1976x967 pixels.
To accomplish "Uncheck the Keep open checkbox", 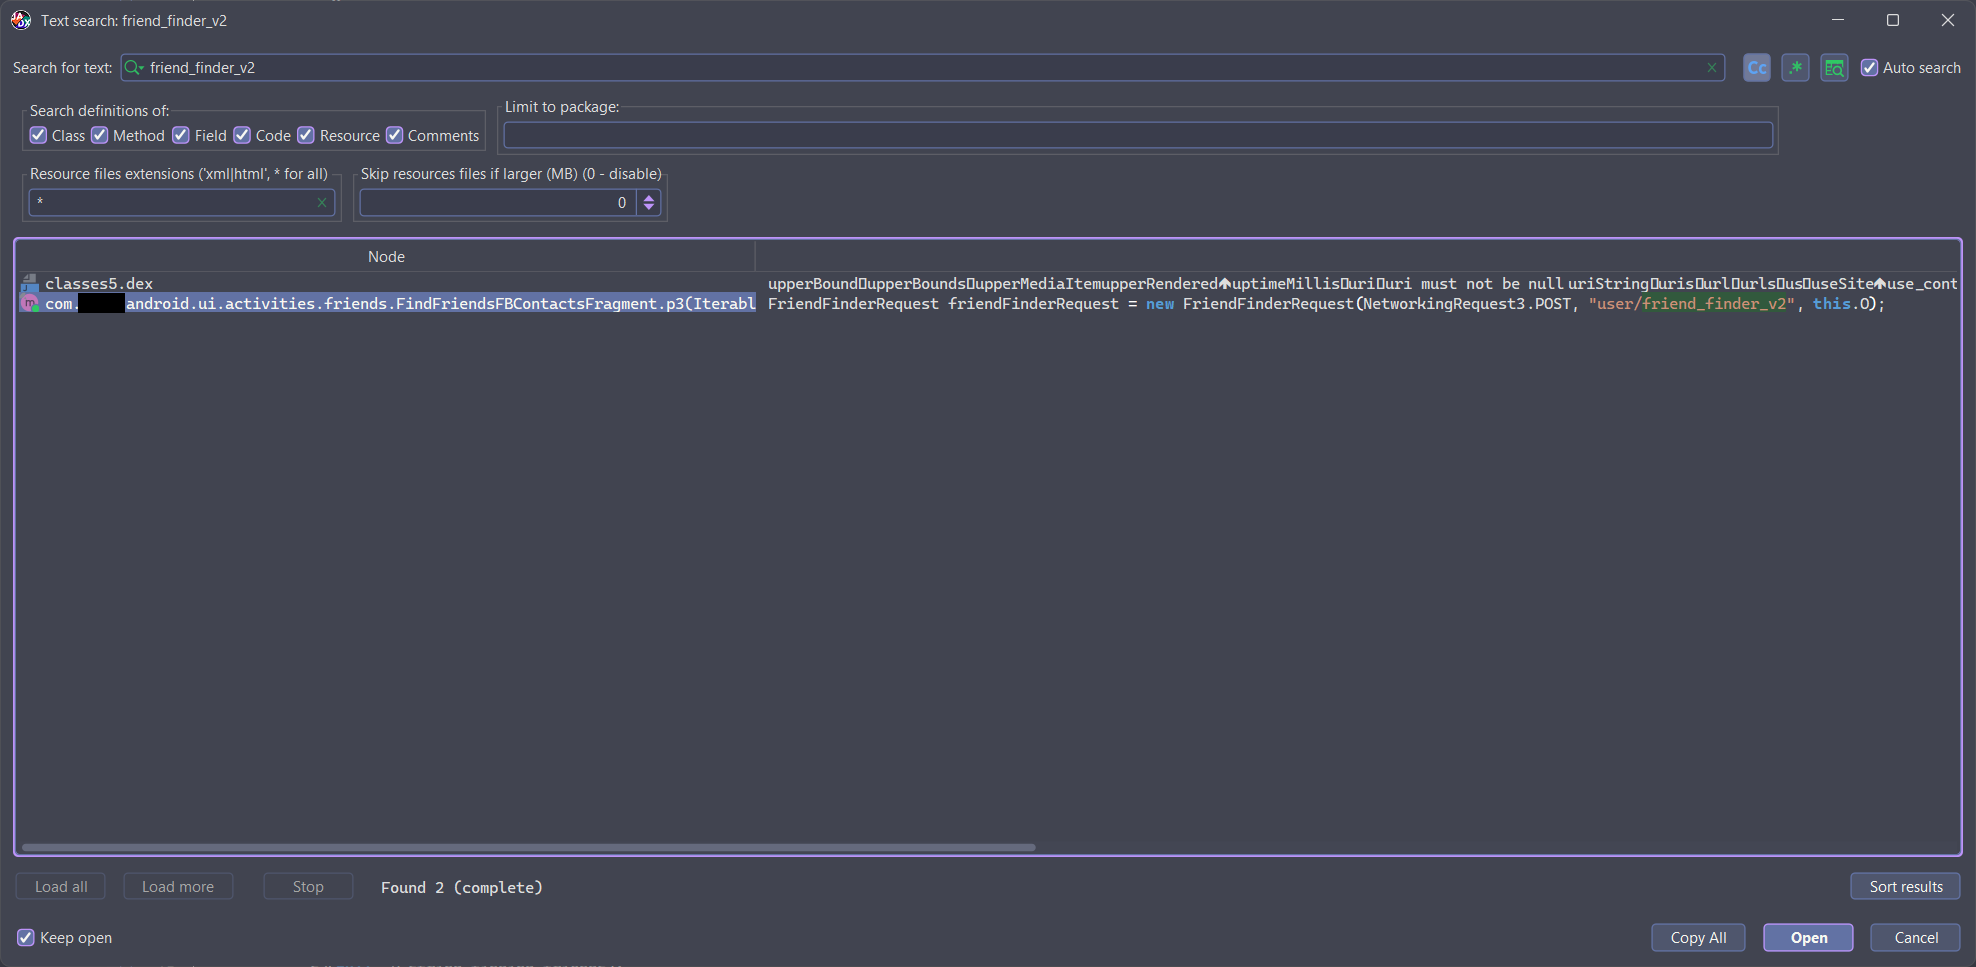I will 26,938.
